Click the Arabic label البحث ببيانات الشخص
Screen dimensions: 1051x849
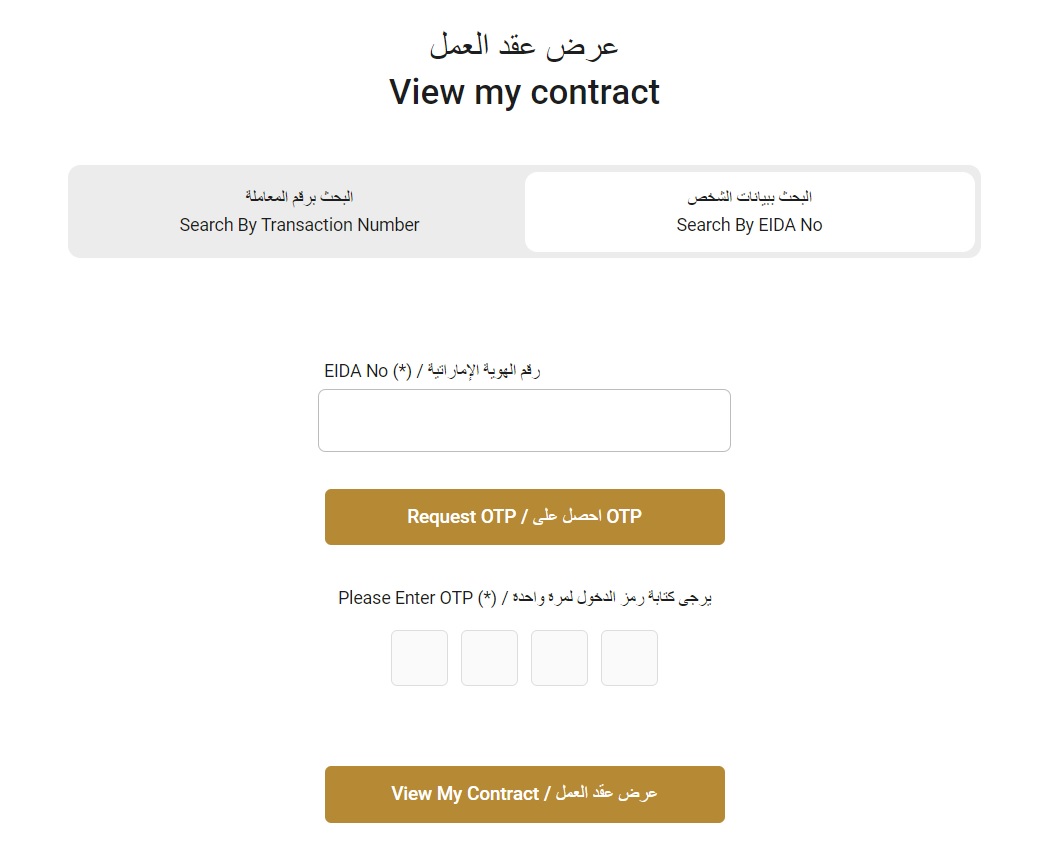[x=750, y=195]
